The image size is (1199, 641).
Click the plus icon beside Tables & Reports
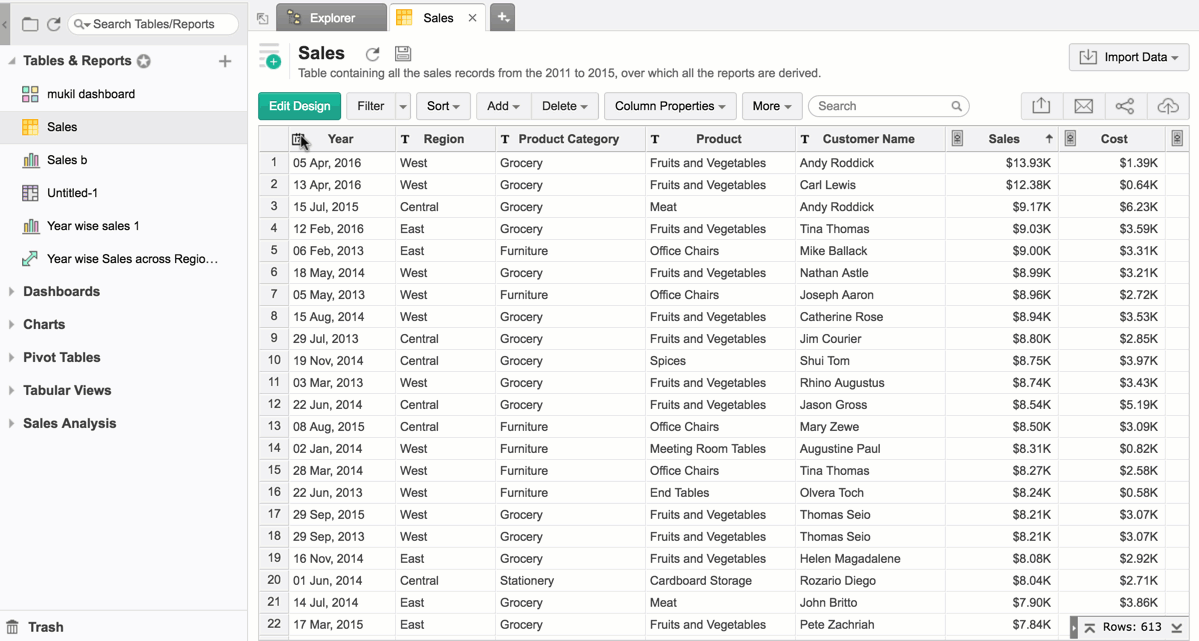(x=225, y=61)
